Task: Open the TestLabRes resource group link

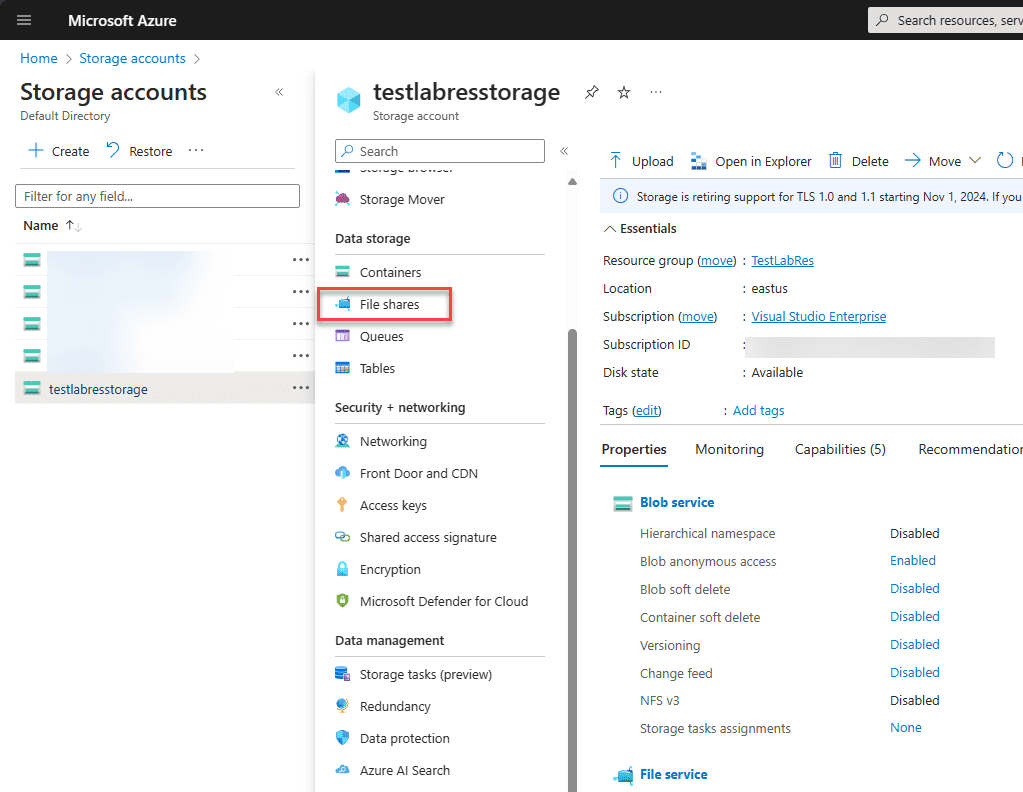Action: [x=782, y=260]
